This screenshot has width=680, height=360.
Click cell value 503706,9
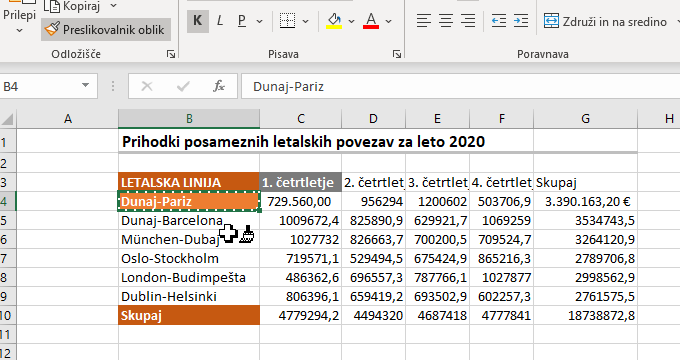[x=501, y=201]
